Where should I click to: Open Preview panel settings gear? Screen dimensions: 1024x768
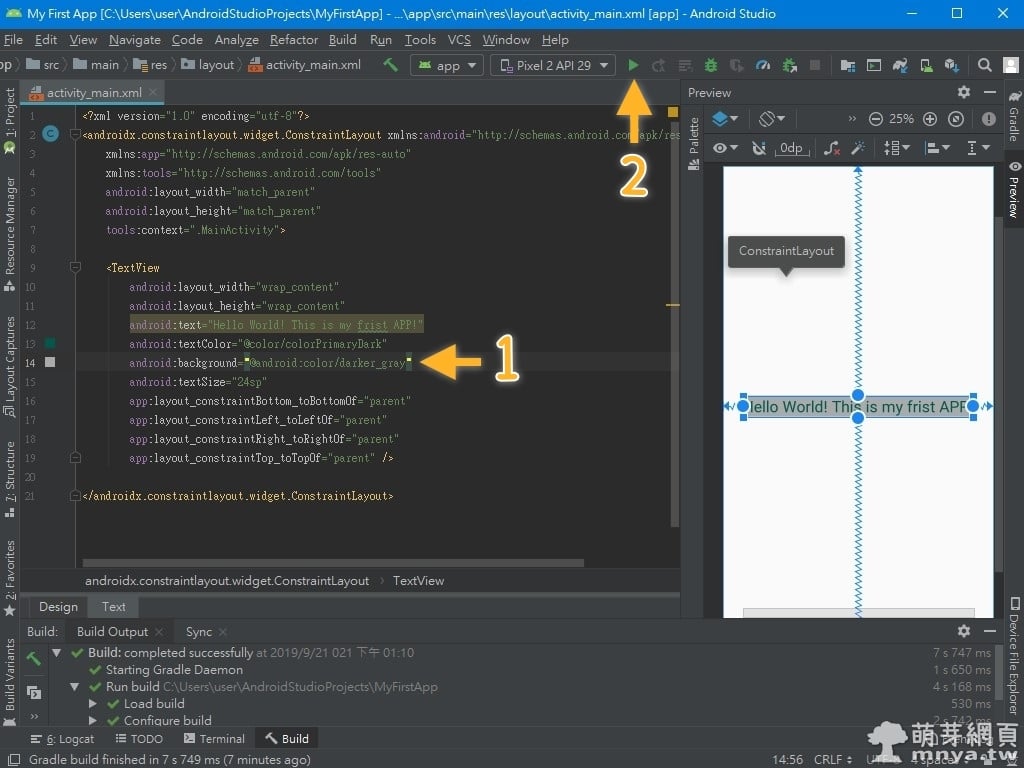pos(963,92)
